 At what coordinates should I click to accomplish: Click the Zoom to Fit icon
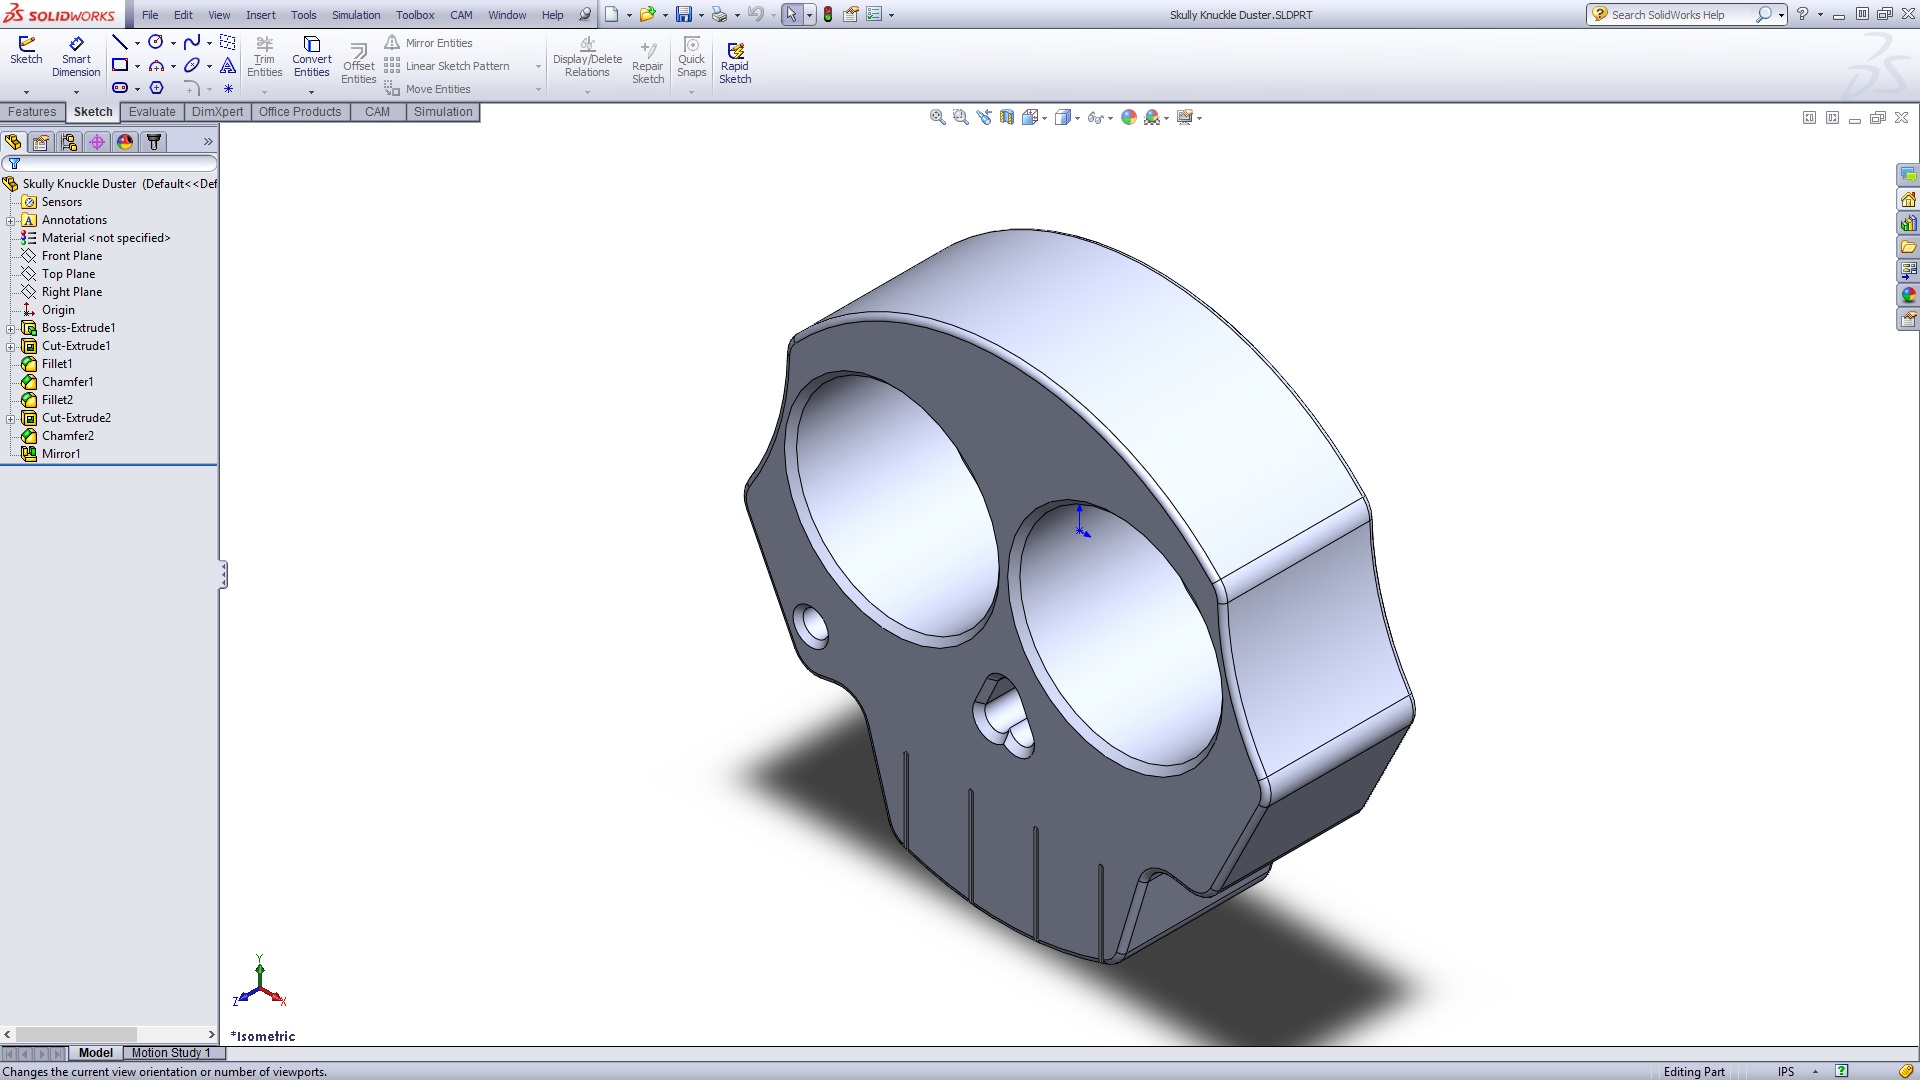[x=937, y=117]
